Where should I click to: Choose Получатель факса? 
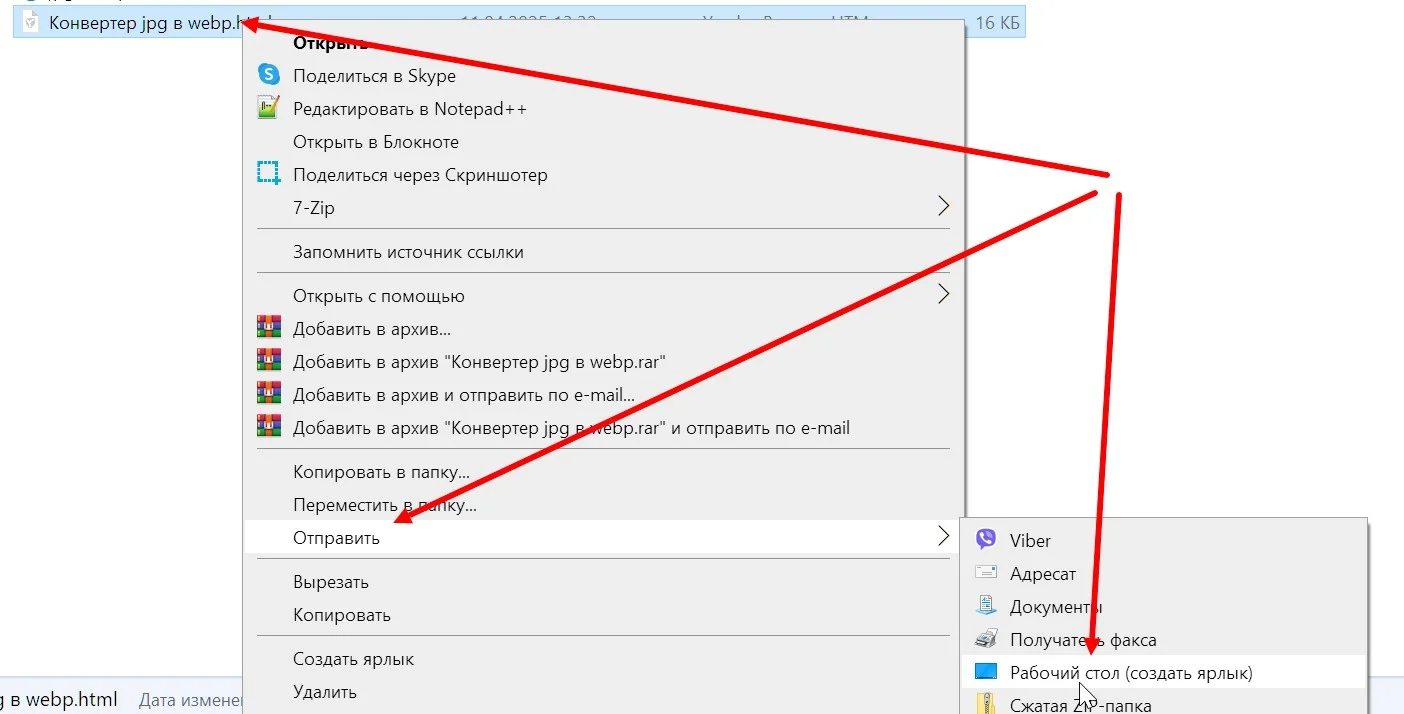pos(1083,640)
